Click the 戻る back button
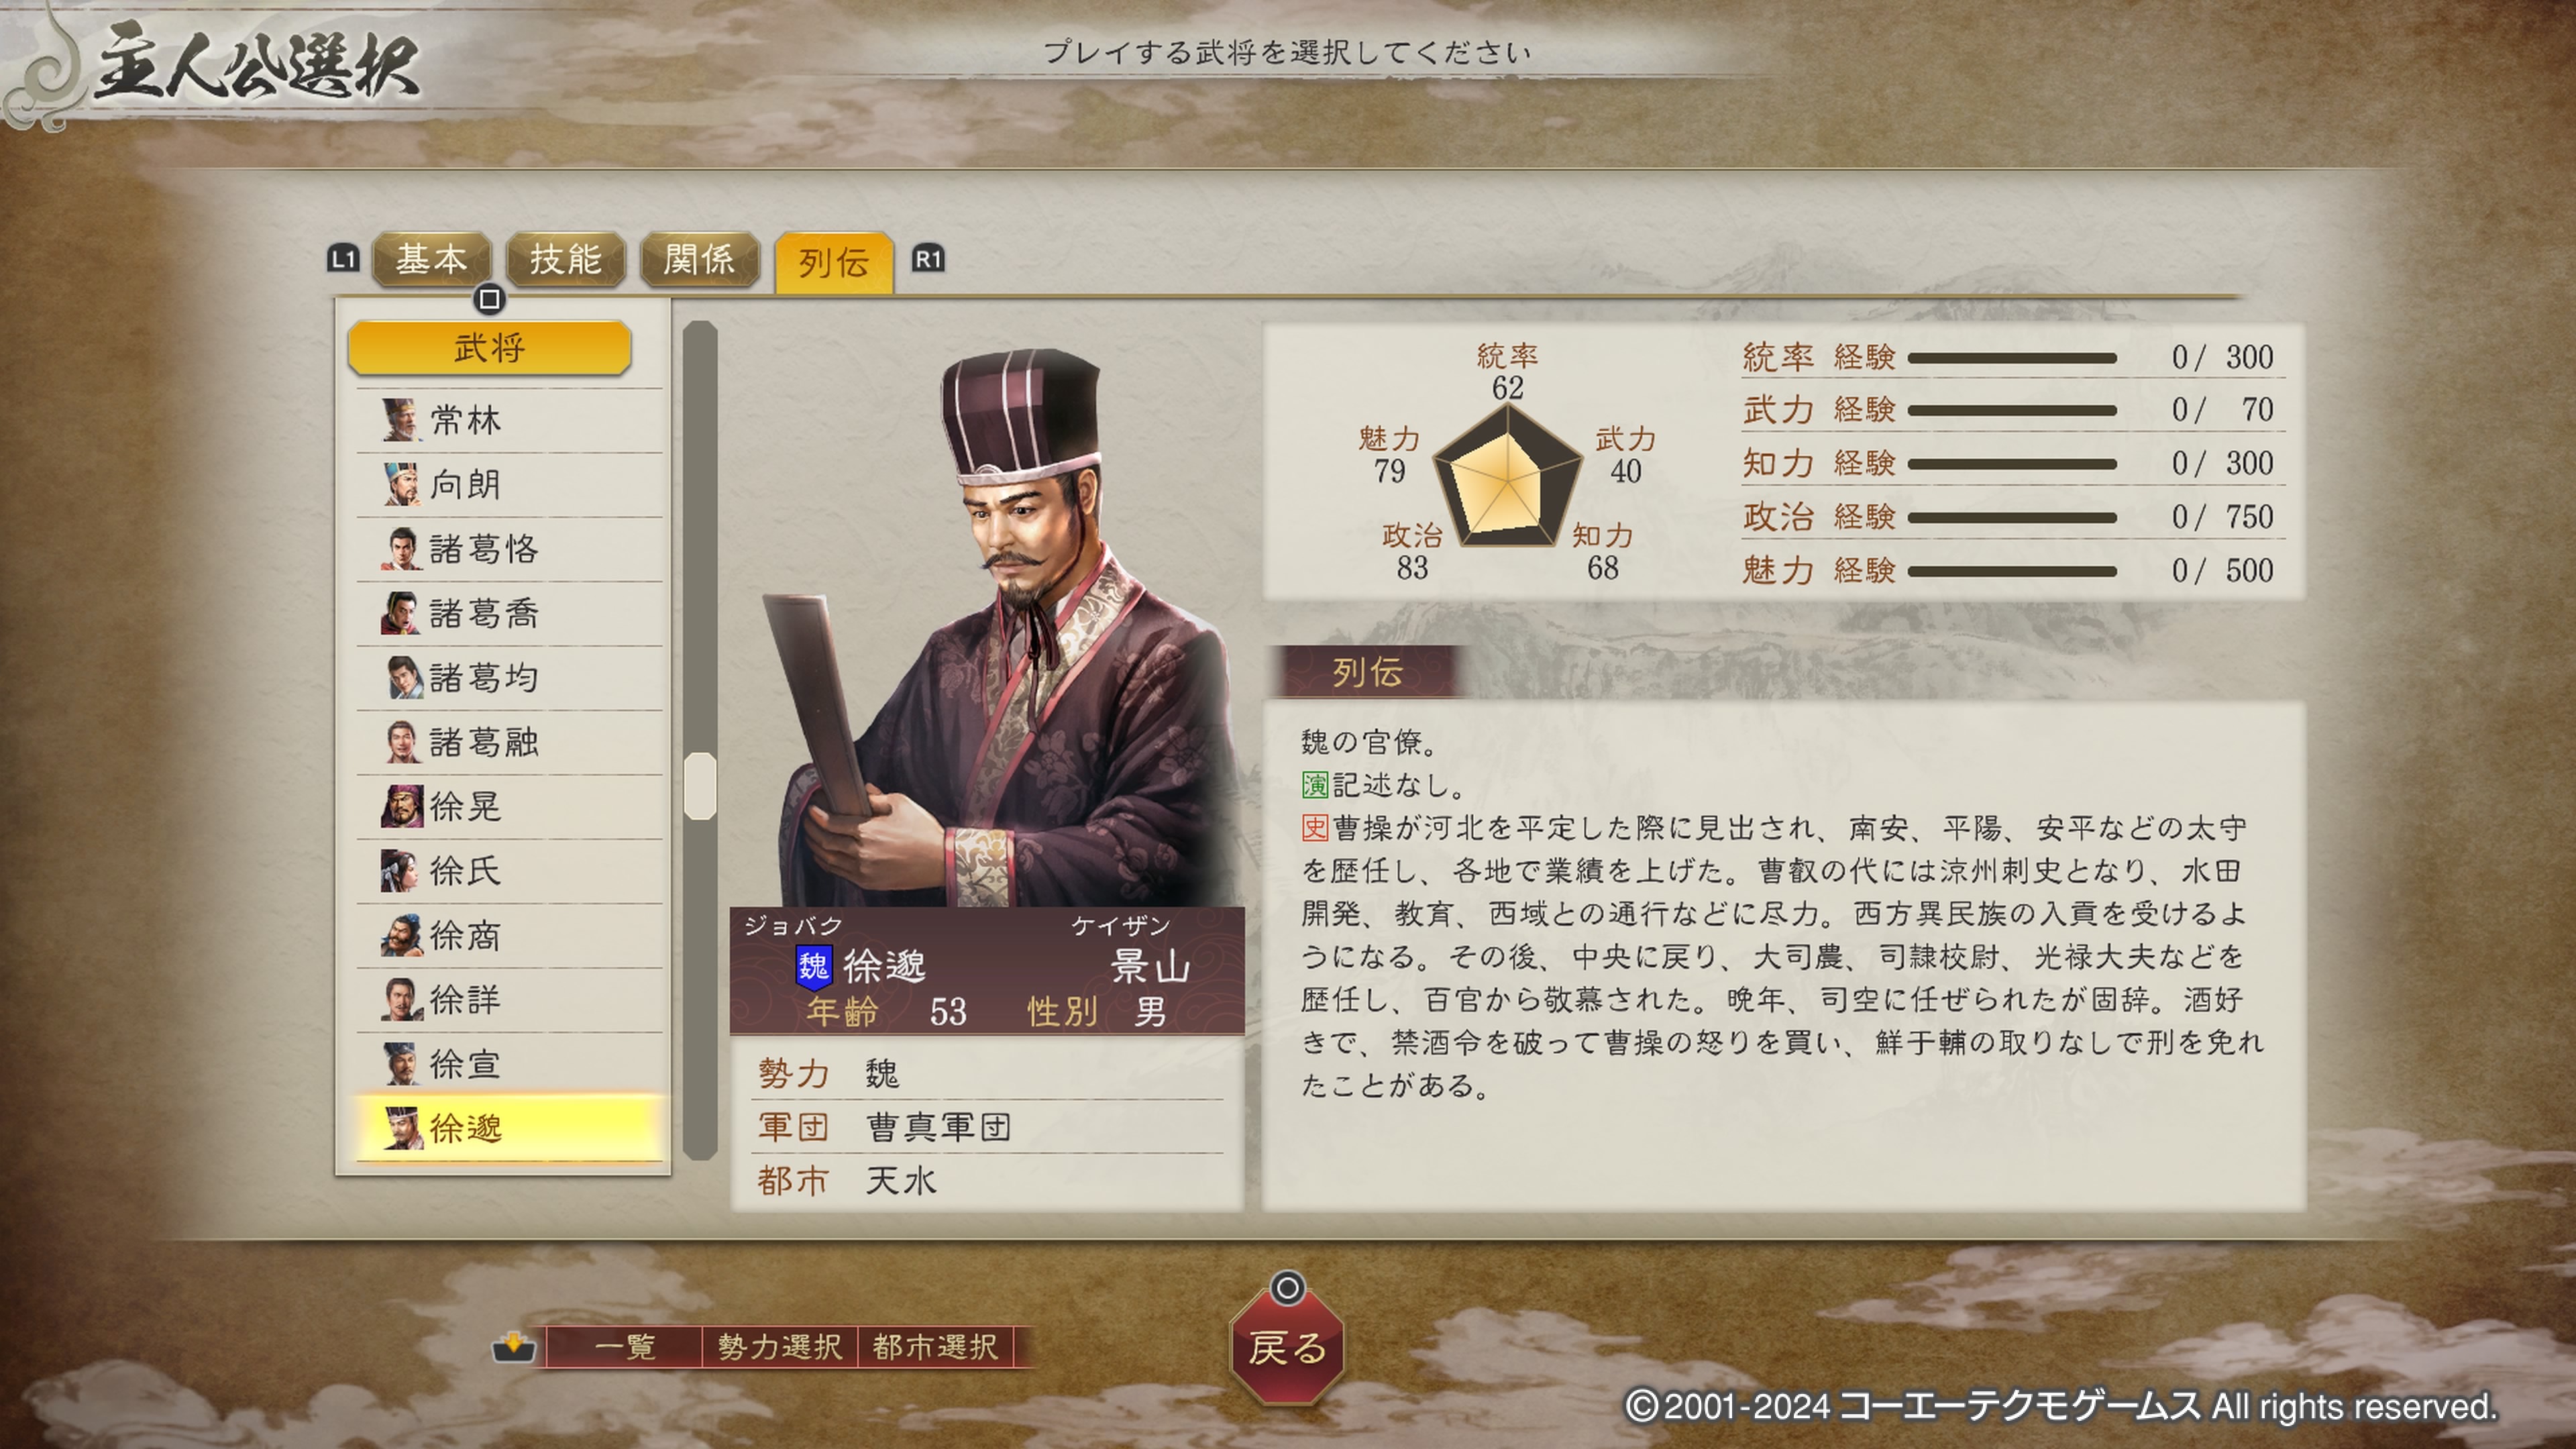Image resolution: width=2576 pixels, height=1449 pixels. 1287,1346
